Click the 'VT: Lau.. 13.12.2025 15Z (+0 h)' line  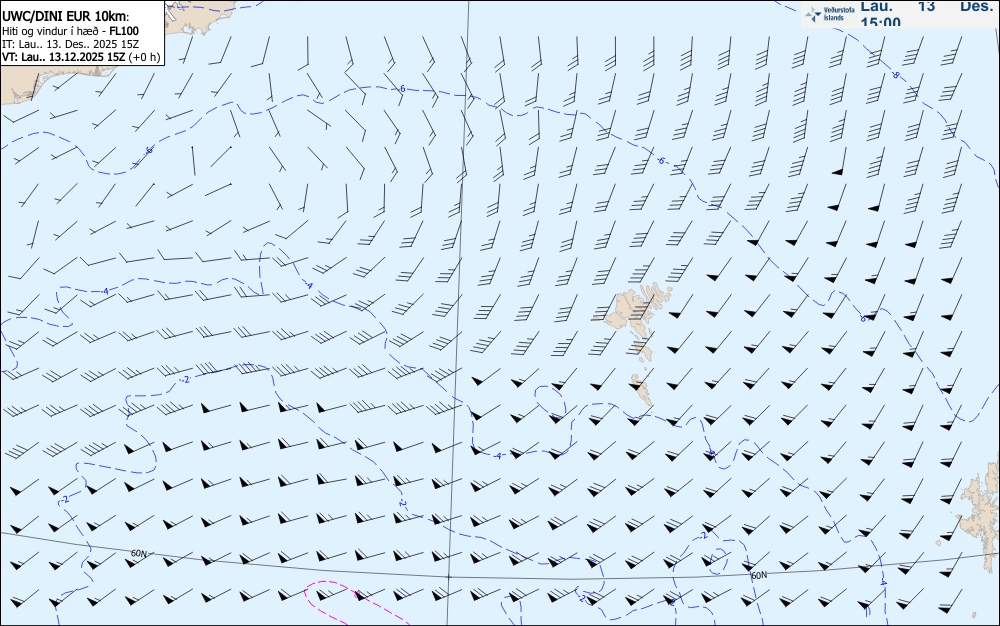(x=81, y=57)
